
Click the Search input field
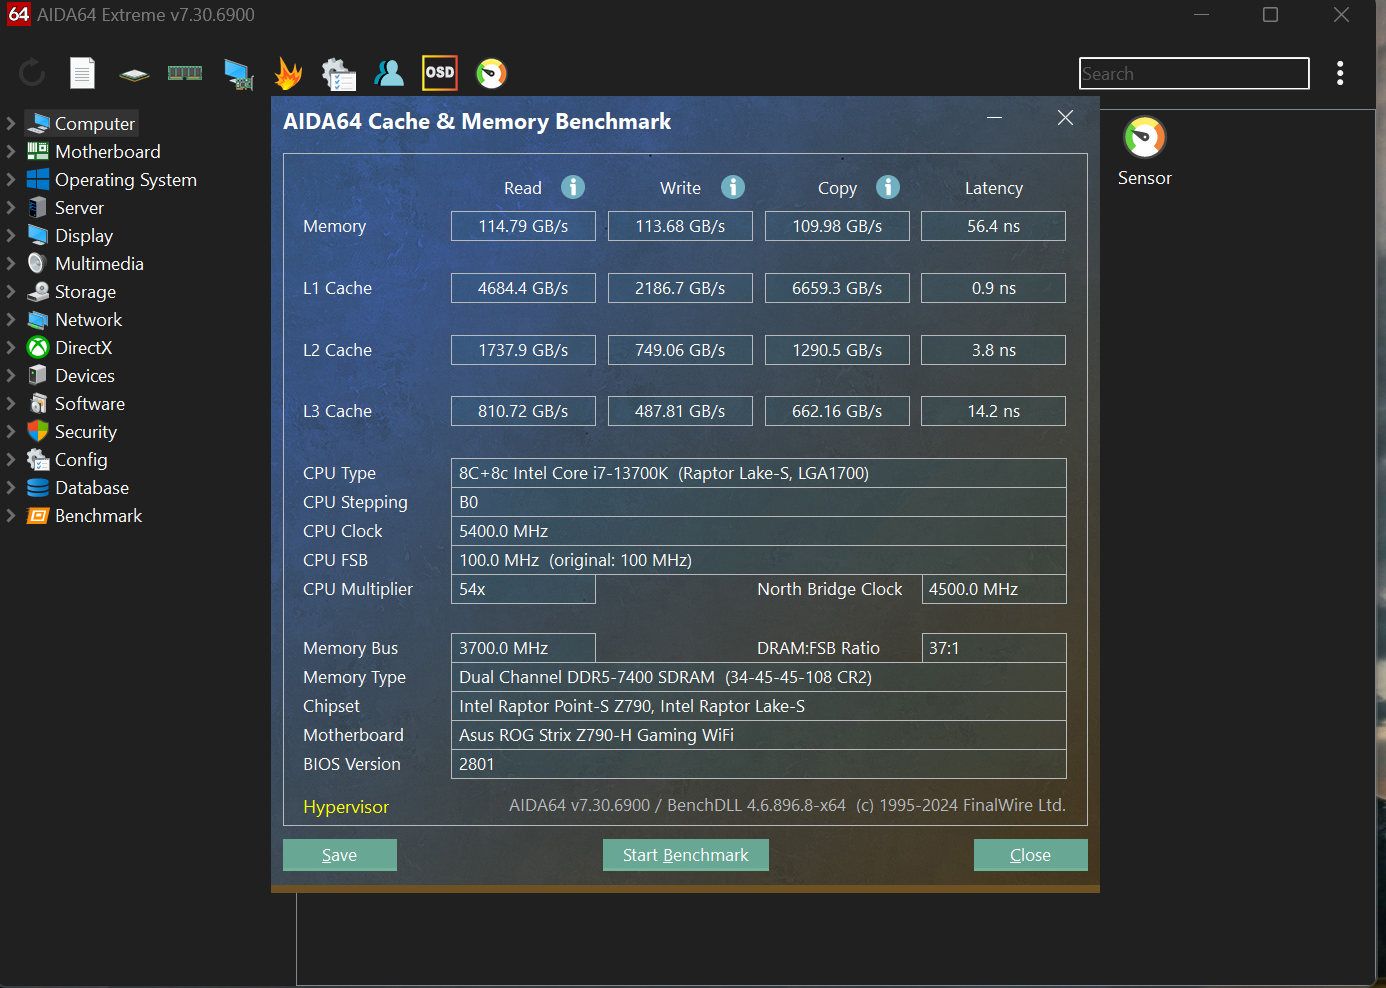point(1194,73)
